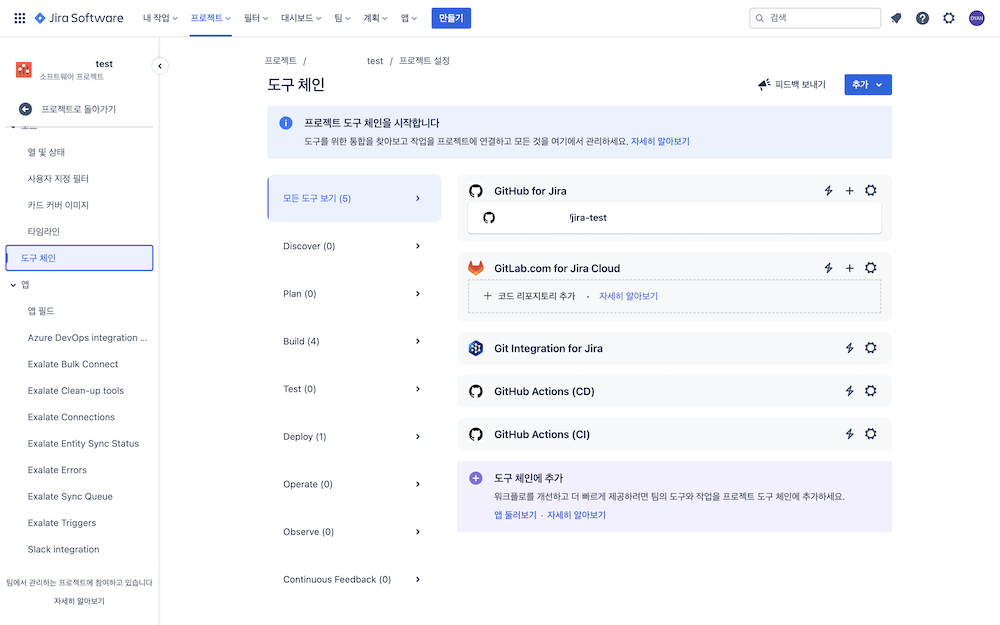This screenshot has height=625, width=1000.
Task: Click the blue 만들기 create button
Action: click(x=451, y=18)
